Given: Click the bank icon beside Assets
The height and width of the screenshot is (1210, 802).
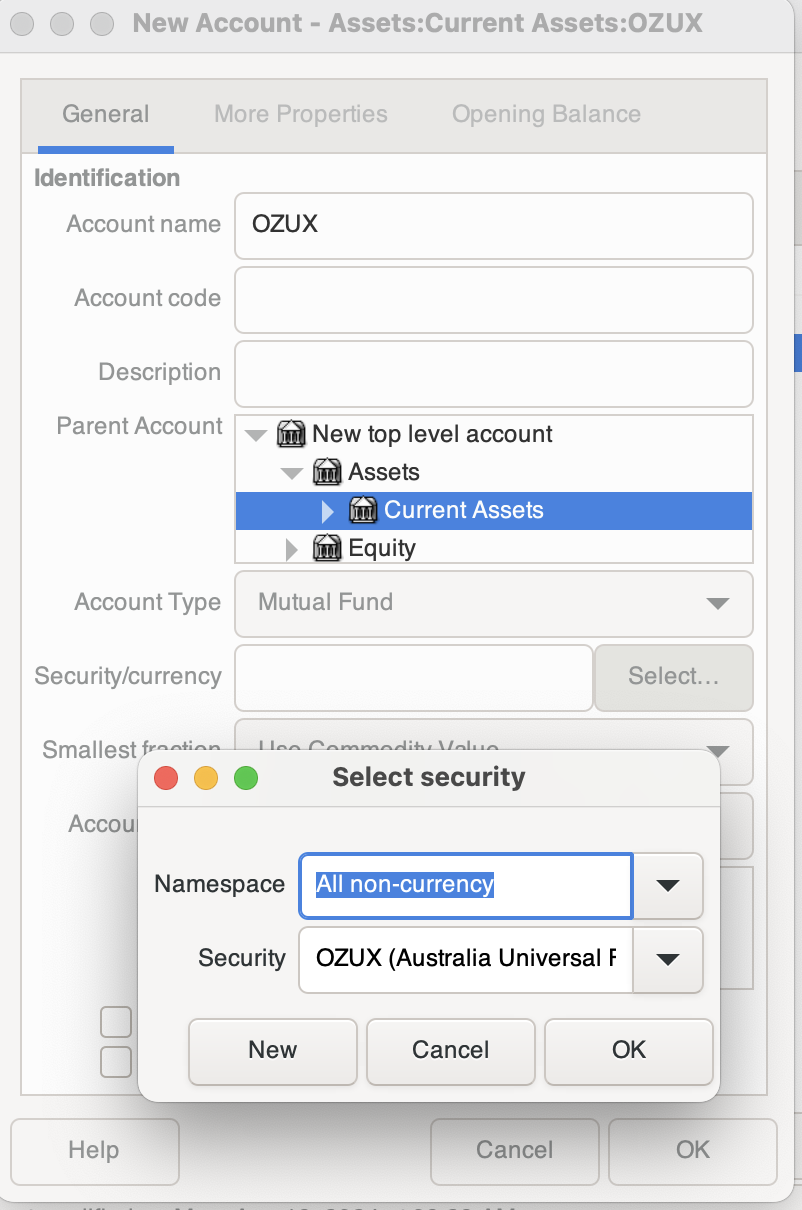Looking at the screenshot, I should click(327, 472).
